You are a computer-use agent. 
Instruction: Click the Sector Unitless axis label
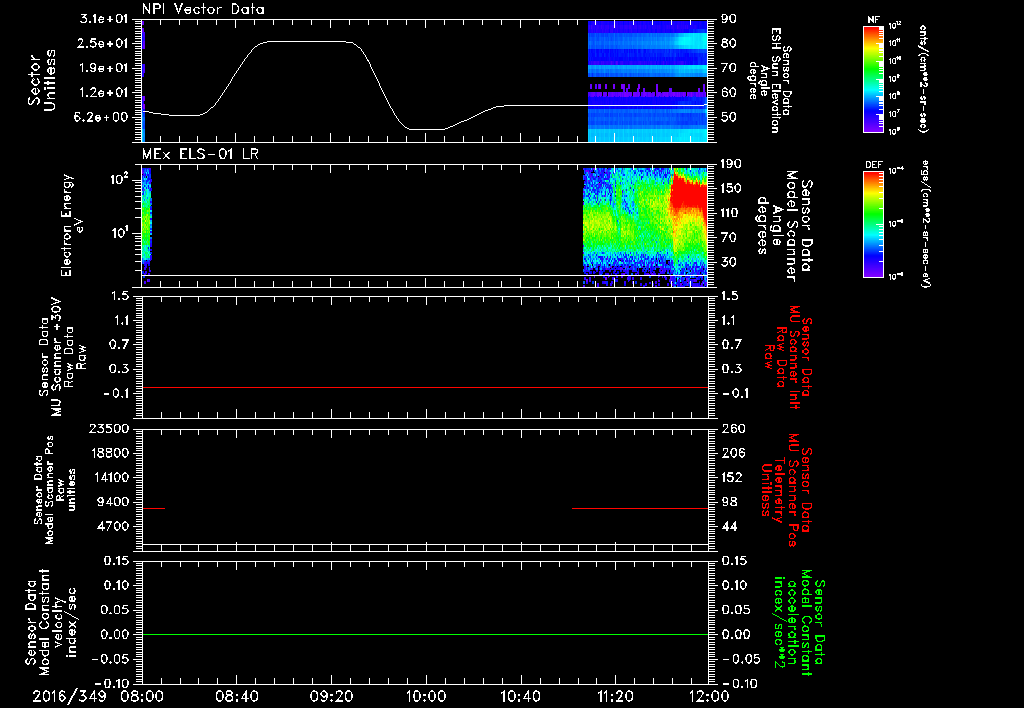[x=42, y=80]
